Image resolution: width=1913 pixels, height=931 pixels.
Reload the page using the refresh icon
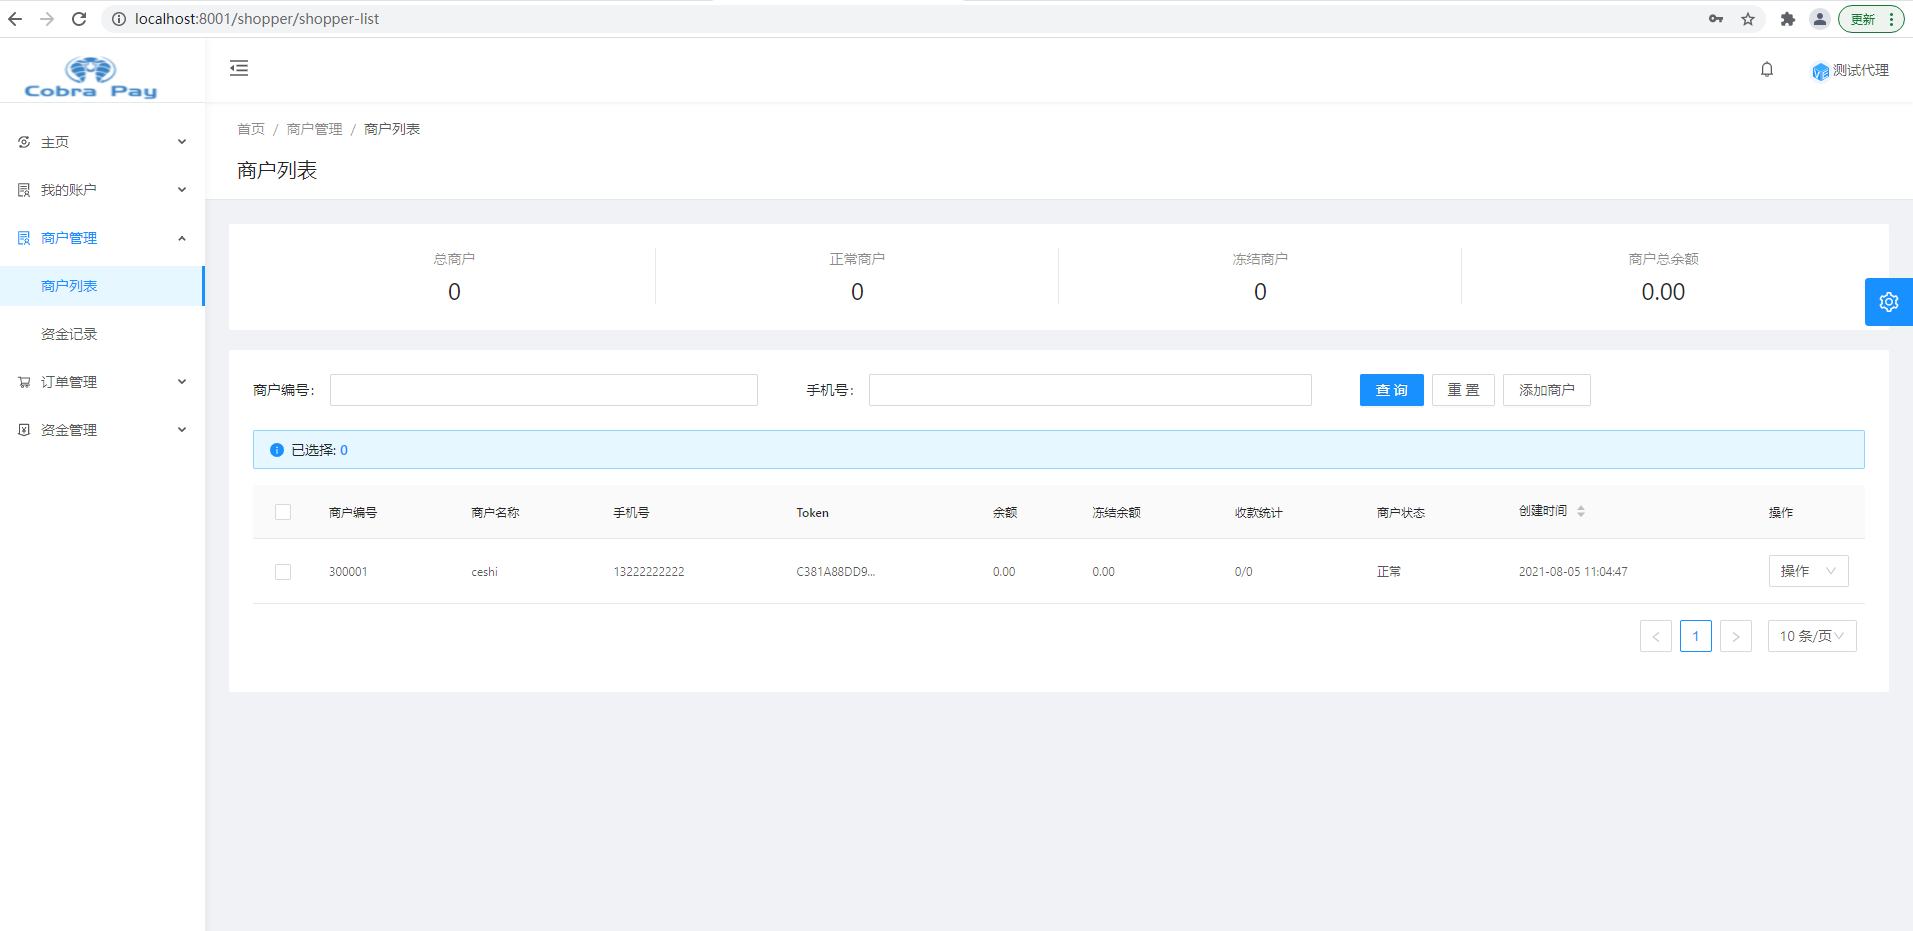(x=79, y=19)
